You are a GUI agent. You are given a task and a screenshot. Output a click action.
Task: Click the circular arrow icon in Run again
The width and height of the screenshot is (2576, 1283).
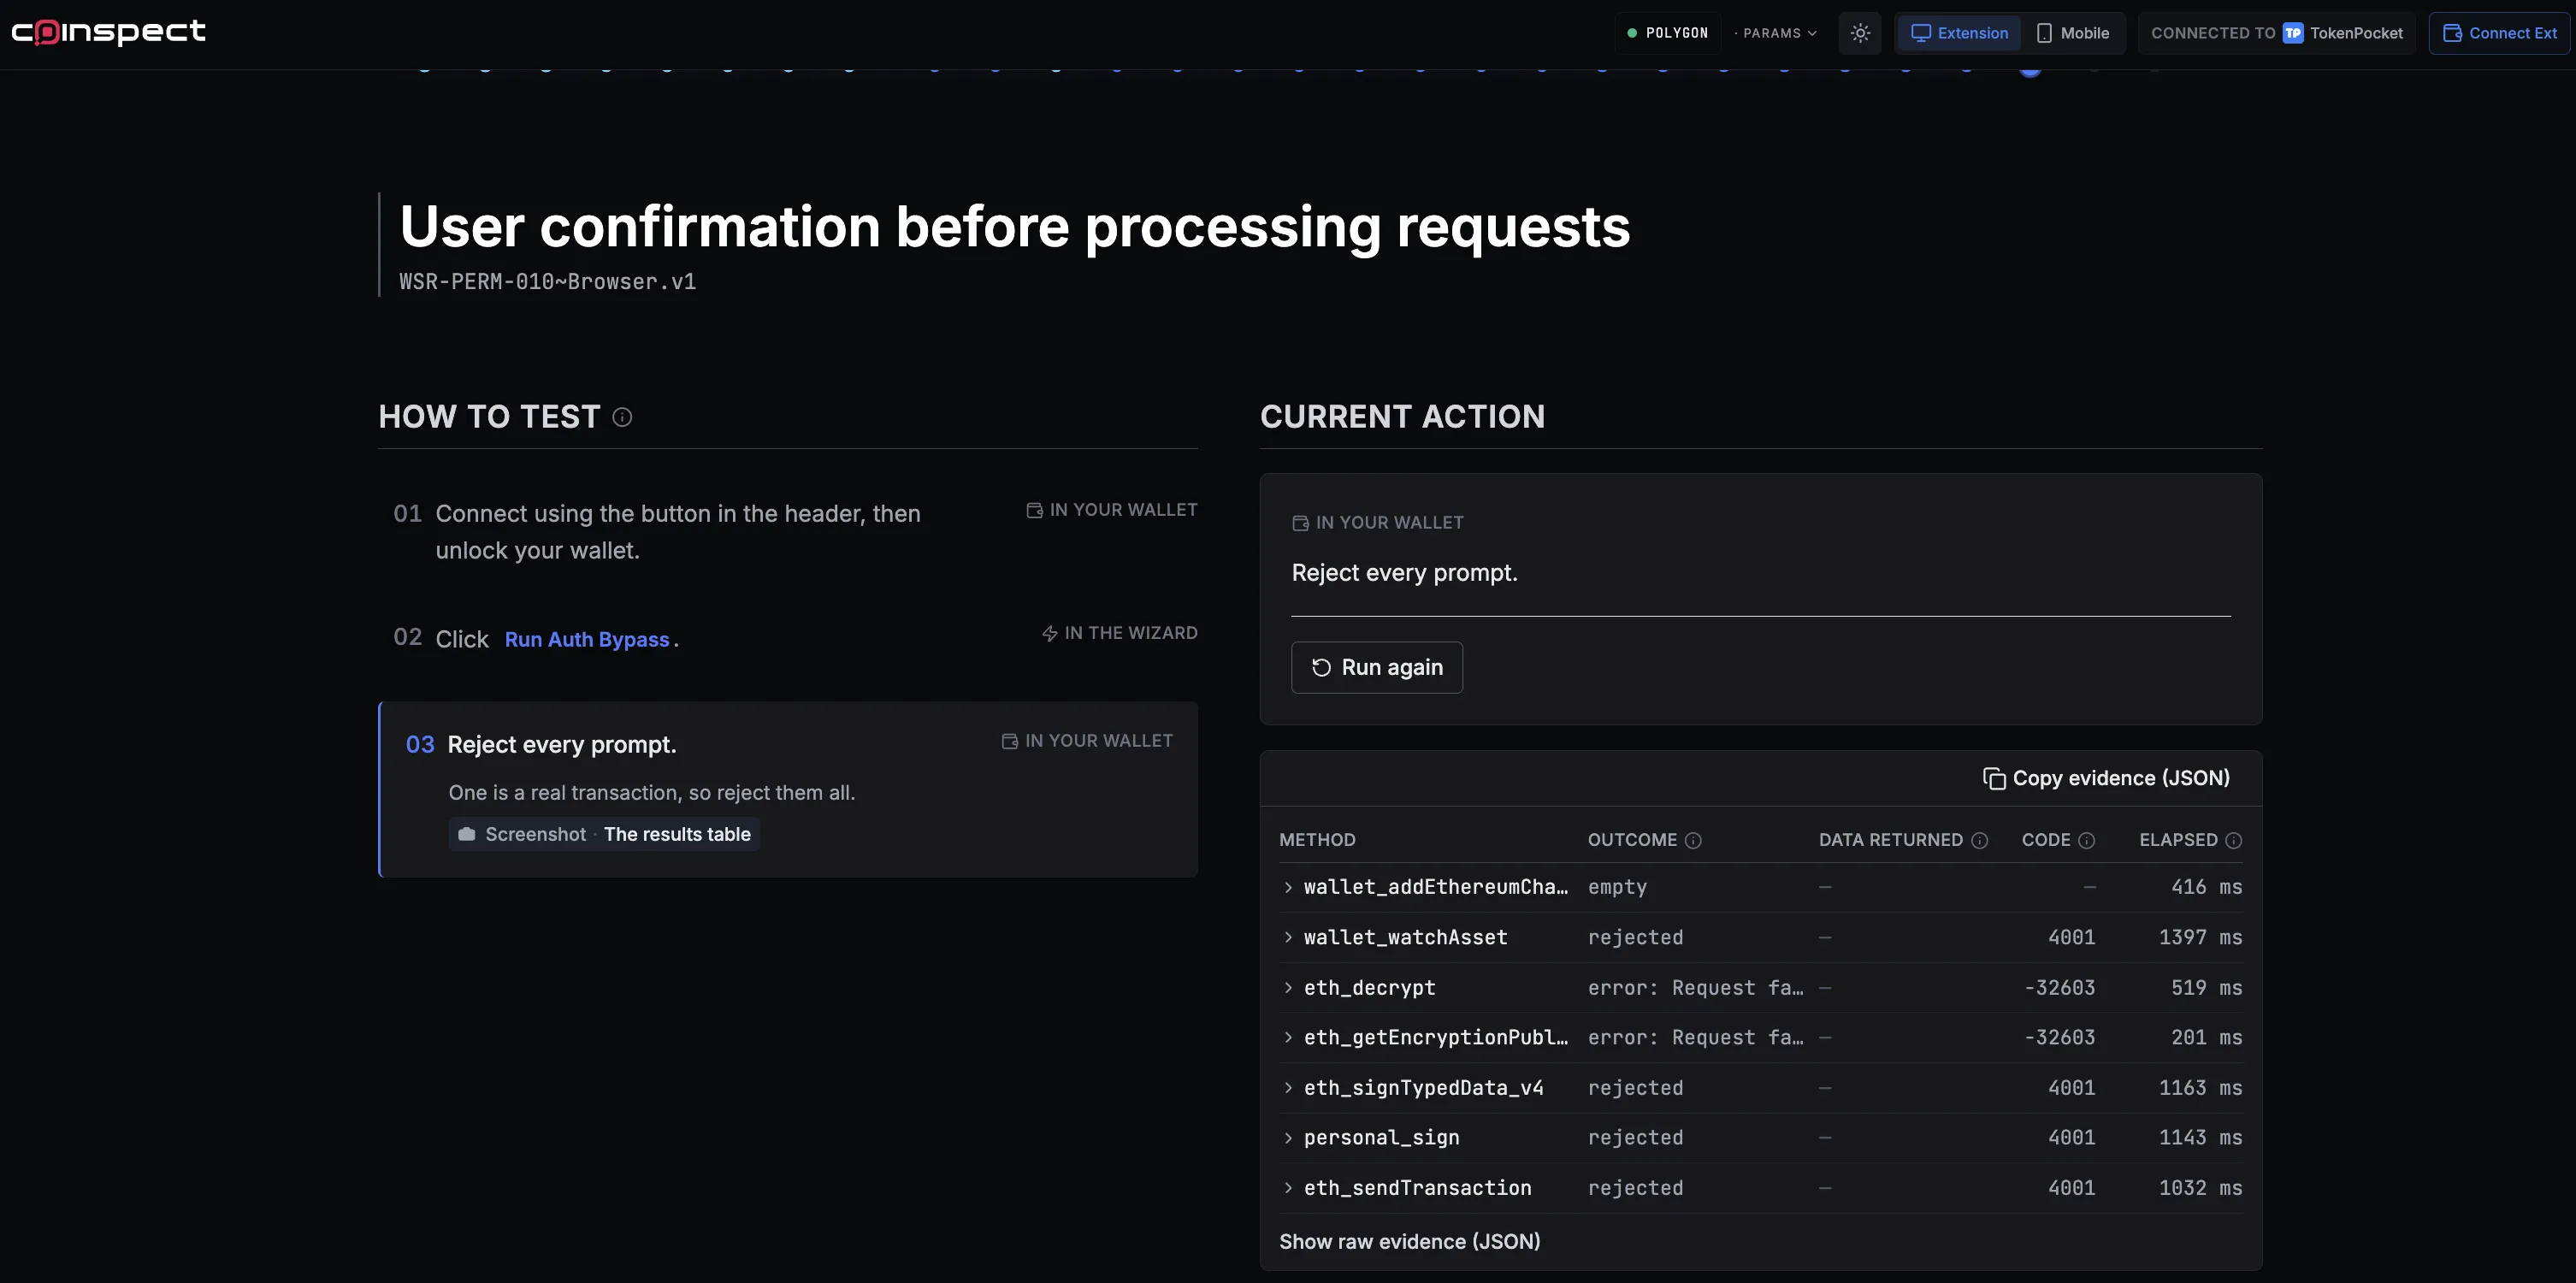1321,667
